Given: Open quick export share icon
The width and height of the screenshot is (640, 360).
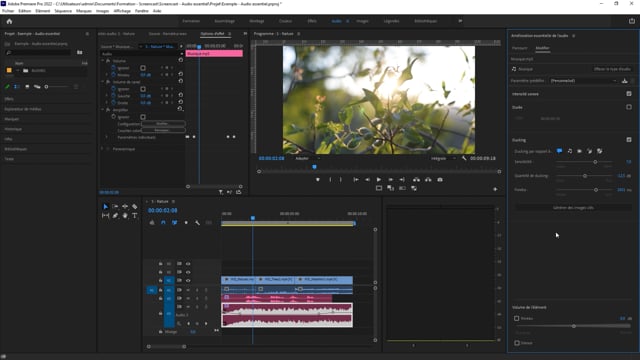Looking at the screenshot, I should pos(632,21).
